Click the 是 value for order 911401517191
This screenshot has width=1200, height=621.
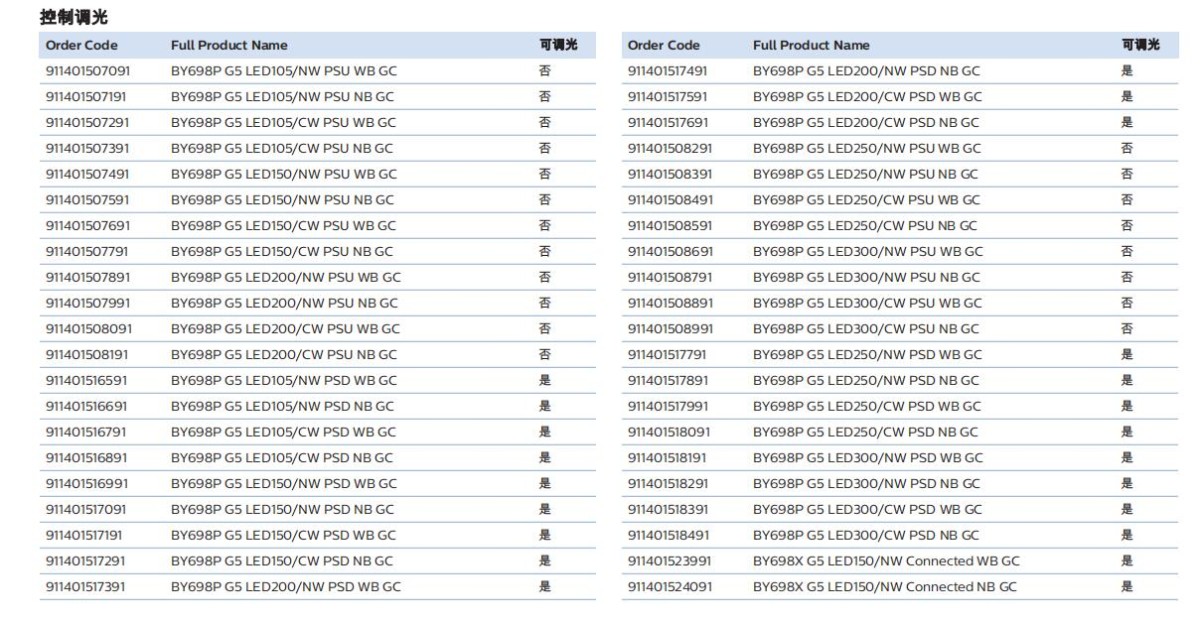(545, 535)
